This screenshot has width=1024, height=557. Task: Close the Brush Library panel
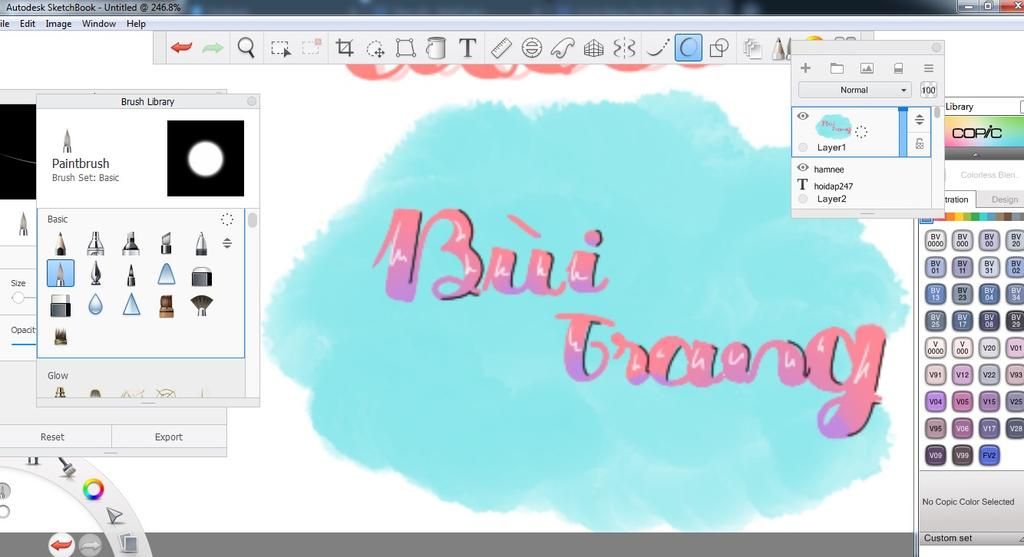(251, 101)
